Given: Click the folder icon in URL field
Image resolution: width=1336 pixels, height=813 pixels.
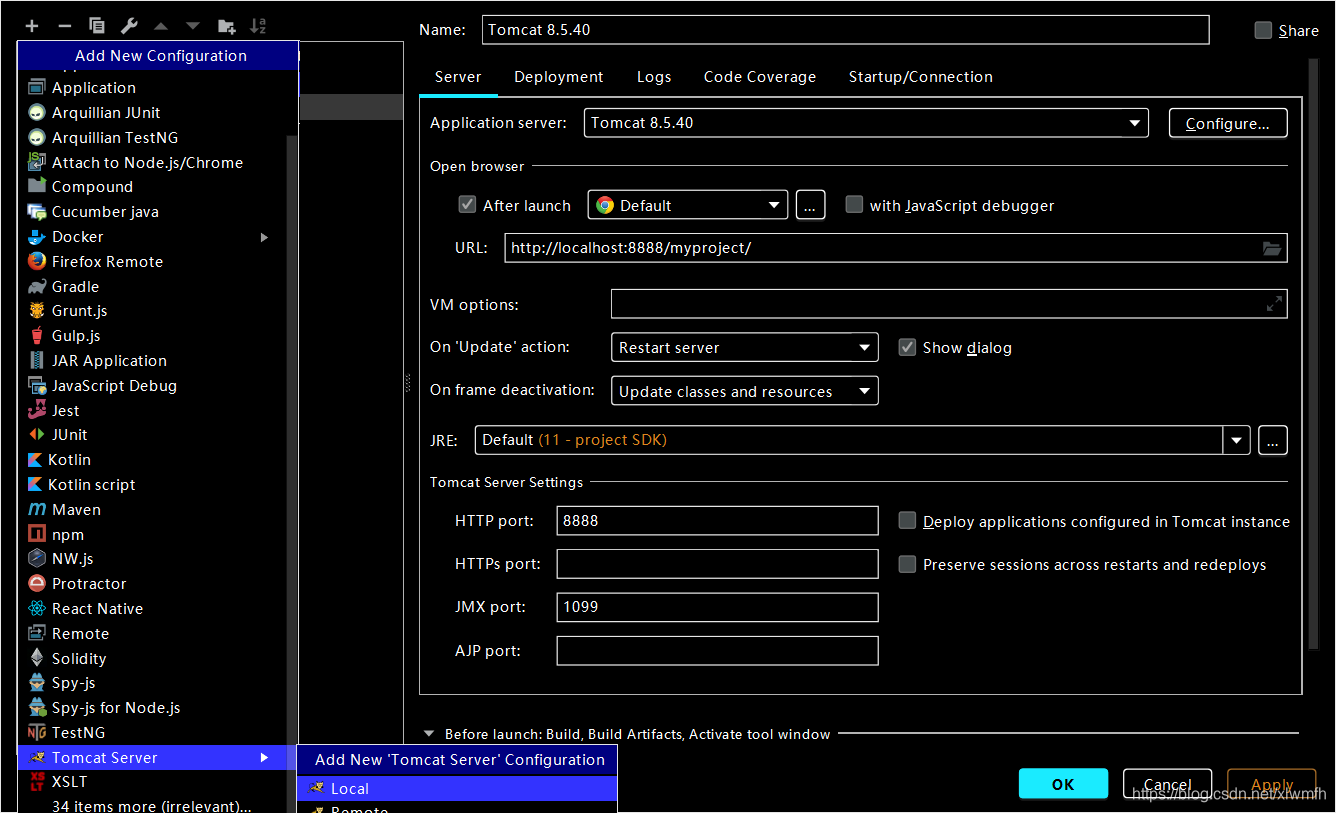Looking at the screenshot, I should (x=1272, y=248).
